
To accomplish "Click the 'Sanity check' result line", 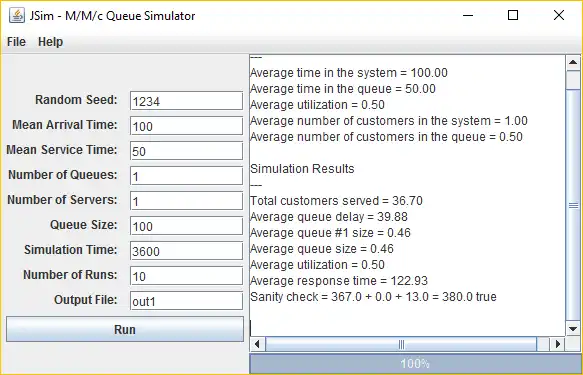I will click(x=373, y=297).
